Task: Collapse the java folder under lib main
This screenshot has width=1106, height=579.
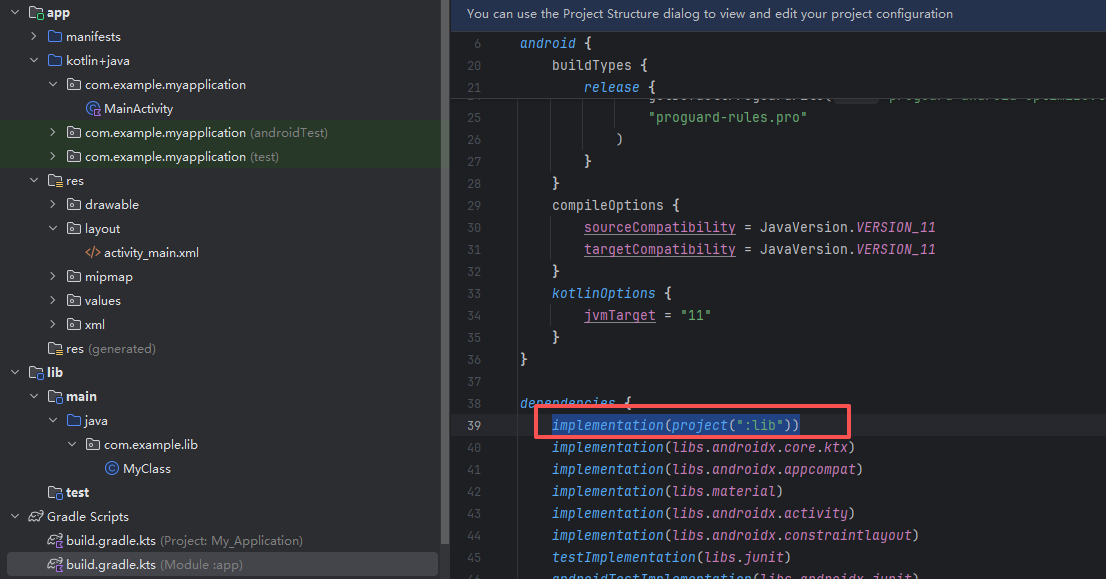Action: coord(53,420)
